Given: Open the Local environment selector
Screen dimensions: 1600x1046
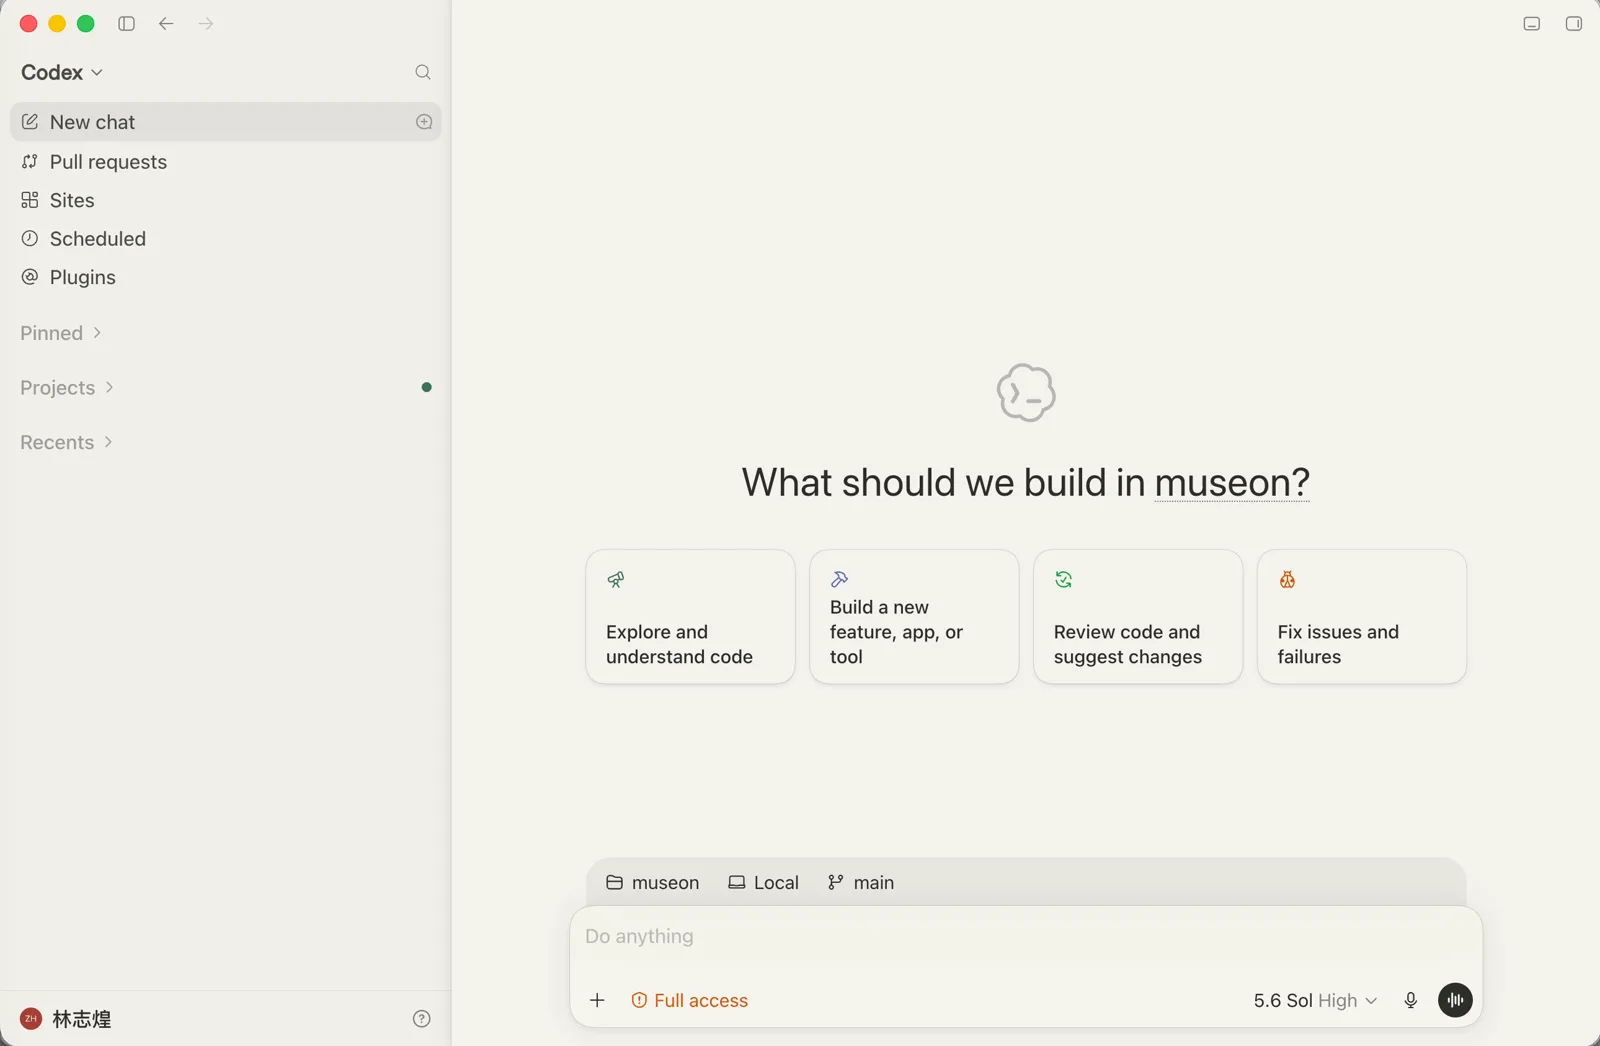Looking at the screenshot, I should [x=764, y=883].
